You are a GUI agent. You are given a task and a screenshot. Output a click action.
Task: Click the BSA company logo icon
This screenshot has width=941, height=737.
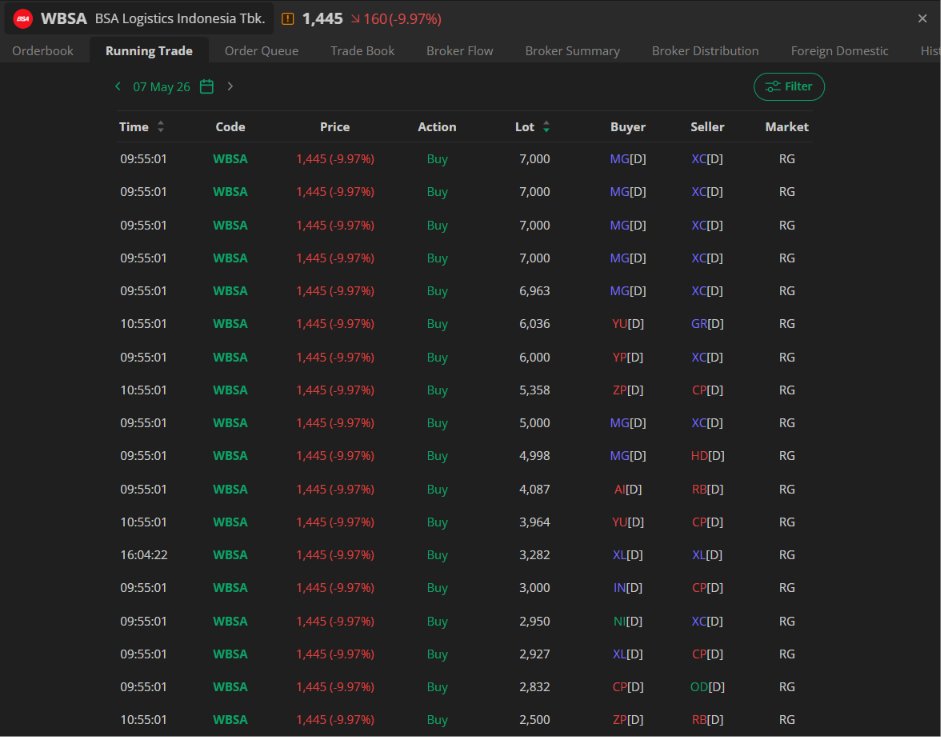point(23,19)
